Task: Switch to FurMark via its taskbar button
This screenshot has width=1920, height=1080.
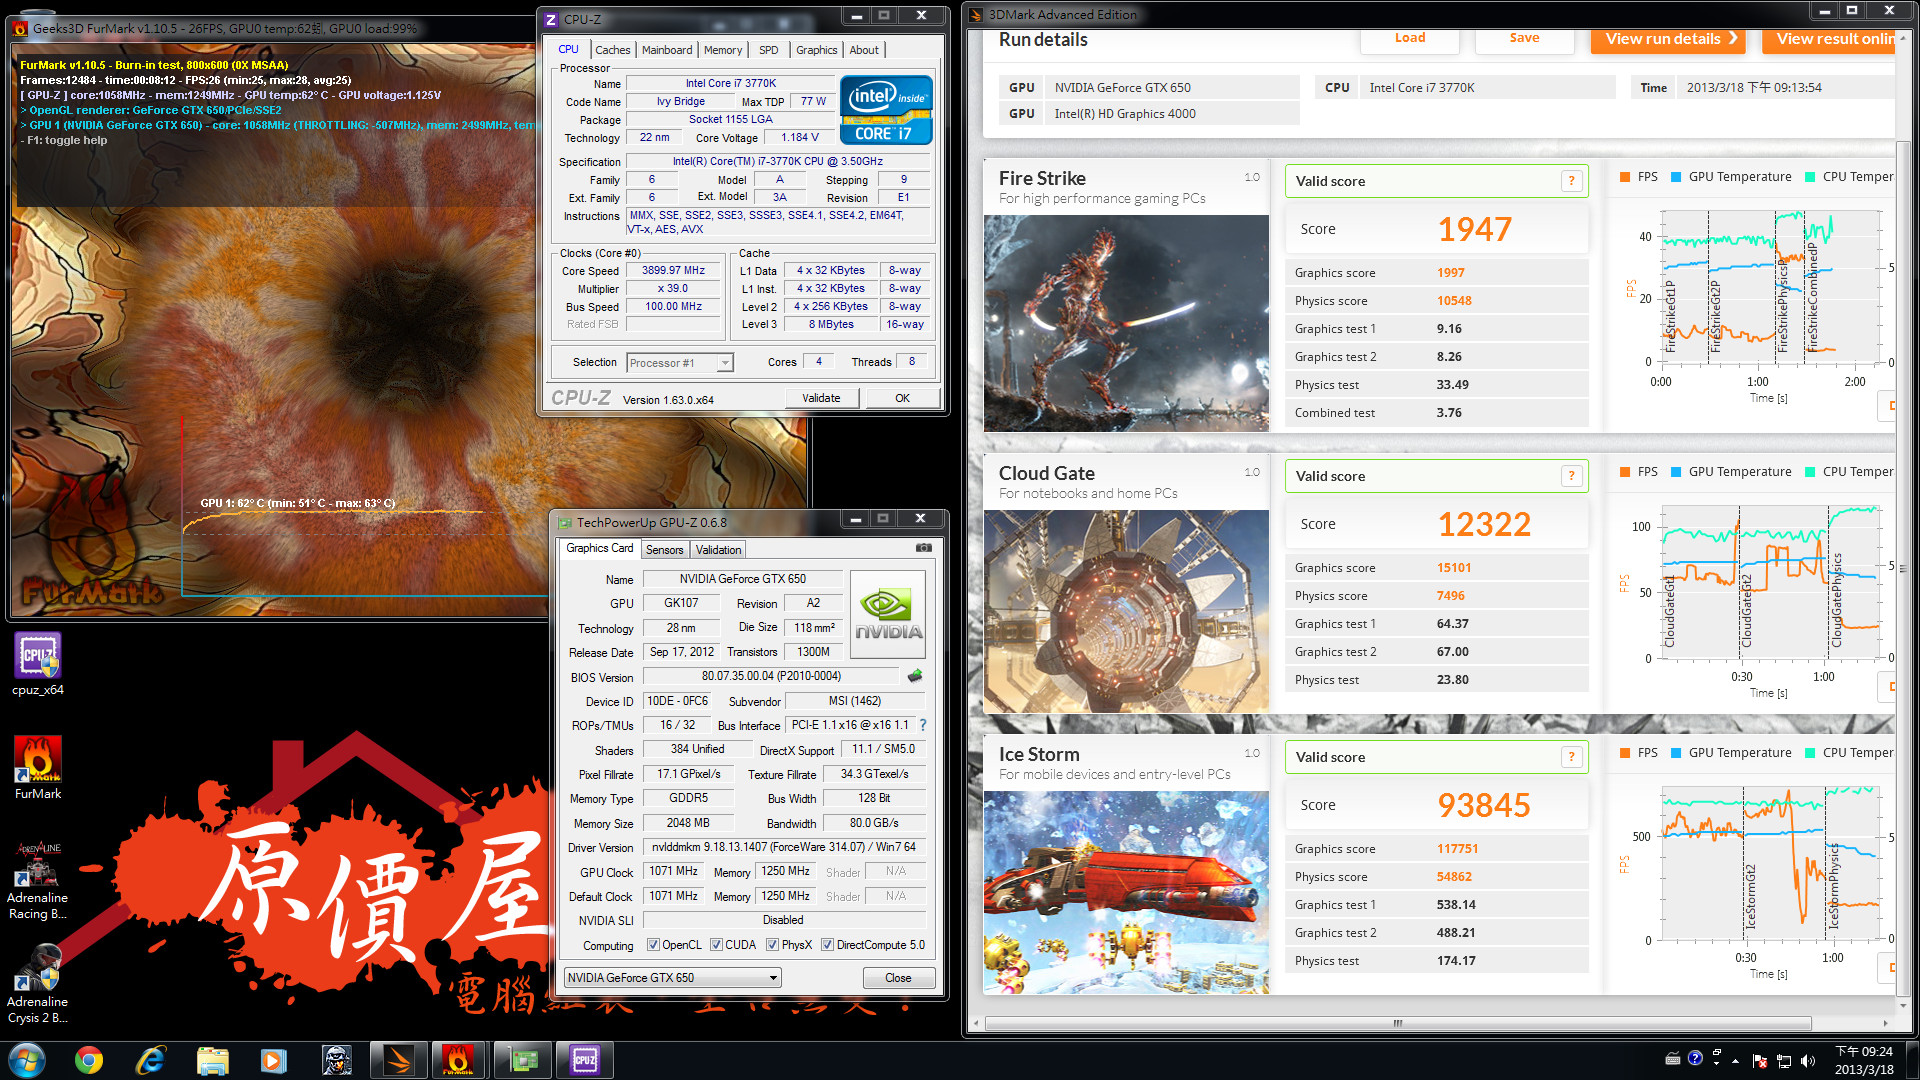Action: 459,1060
